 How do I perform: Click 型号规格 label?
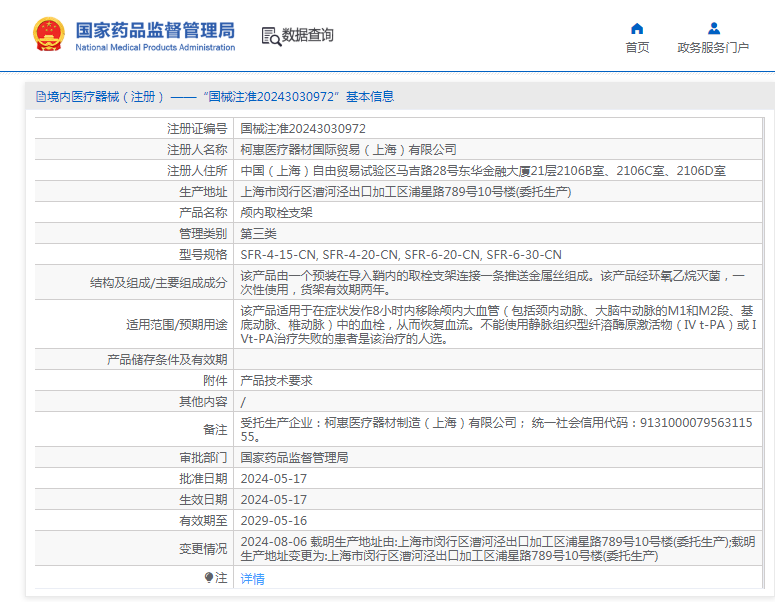(203, 255)
